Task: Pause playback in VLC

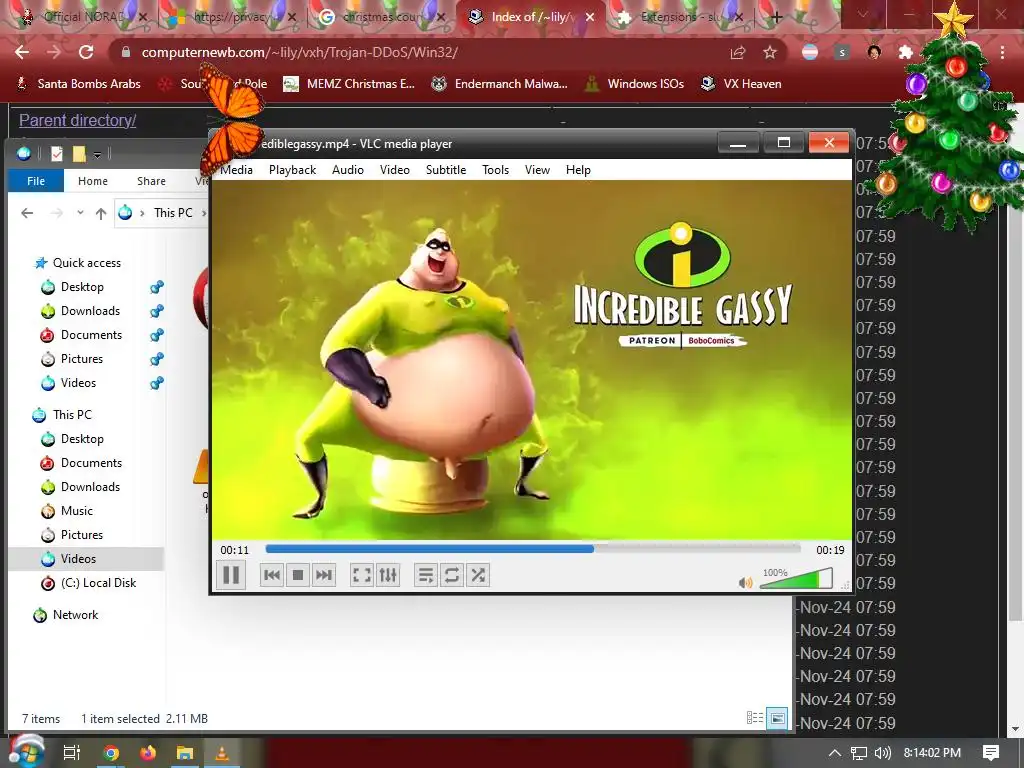Action: click(x=231, y=575)
